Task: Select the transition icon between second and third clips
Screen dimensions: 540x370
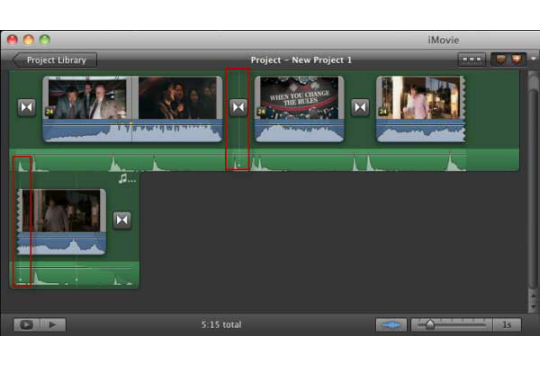Action: pyautogui.click(x=238, y=107)
